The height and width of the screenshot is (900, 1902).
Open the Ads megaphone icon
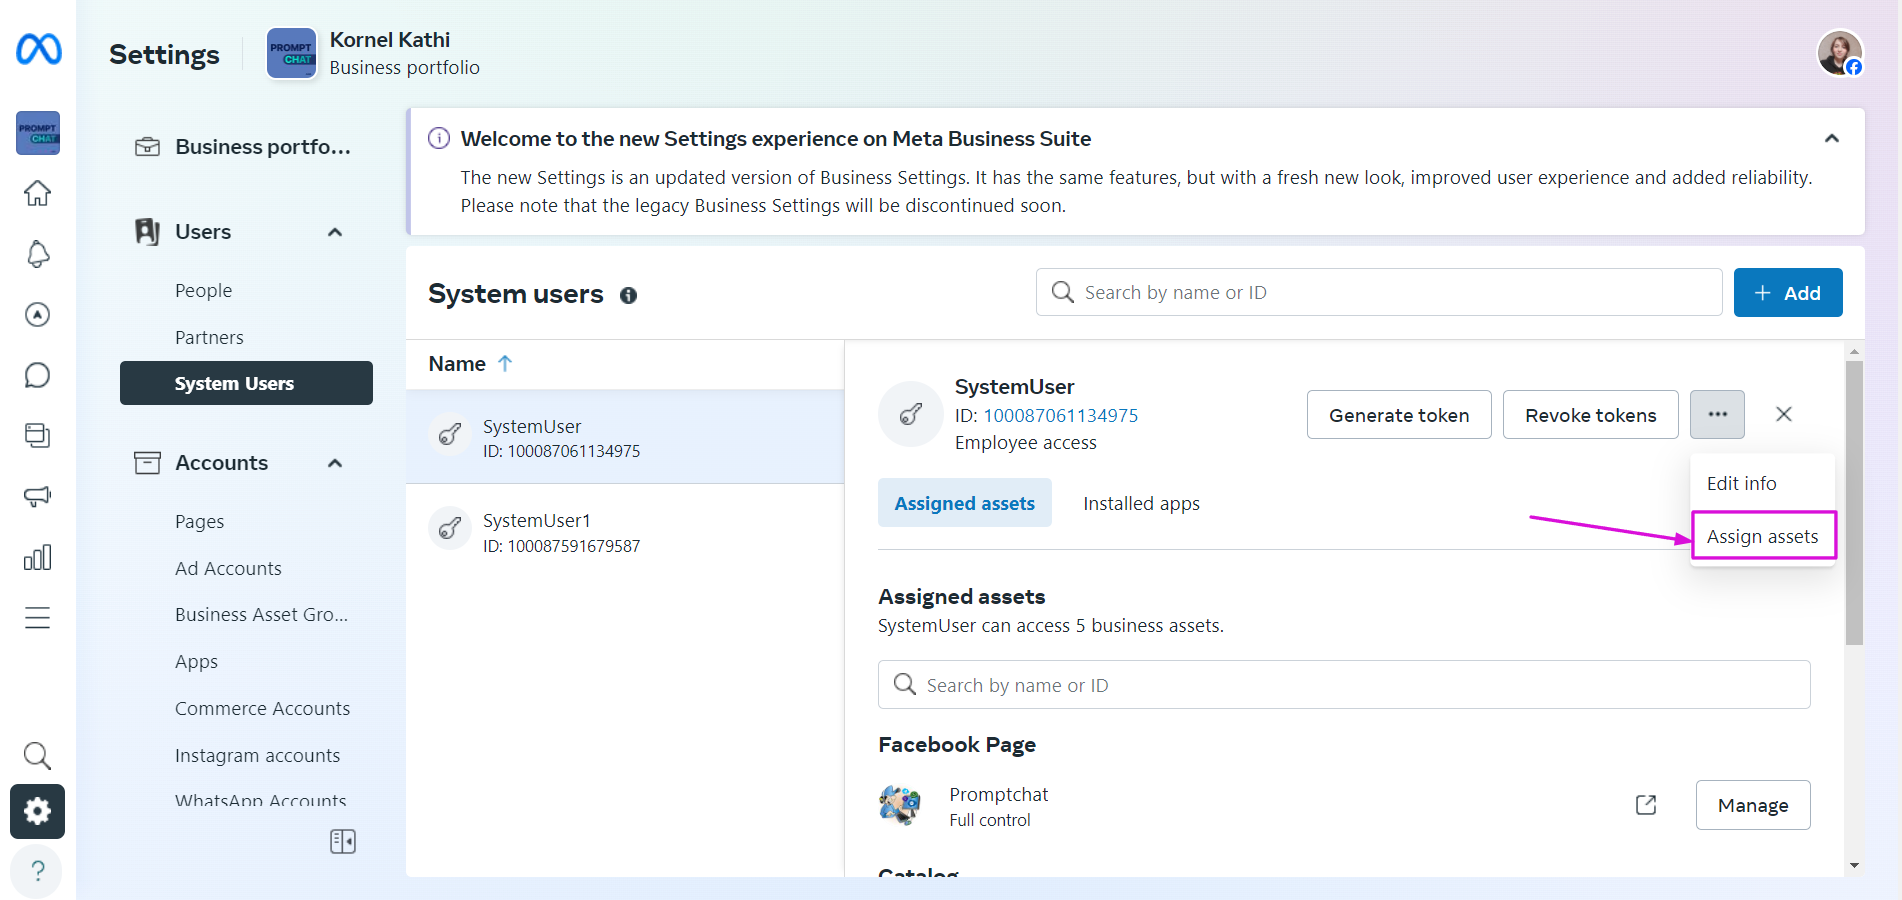click(x=37, y=496)
